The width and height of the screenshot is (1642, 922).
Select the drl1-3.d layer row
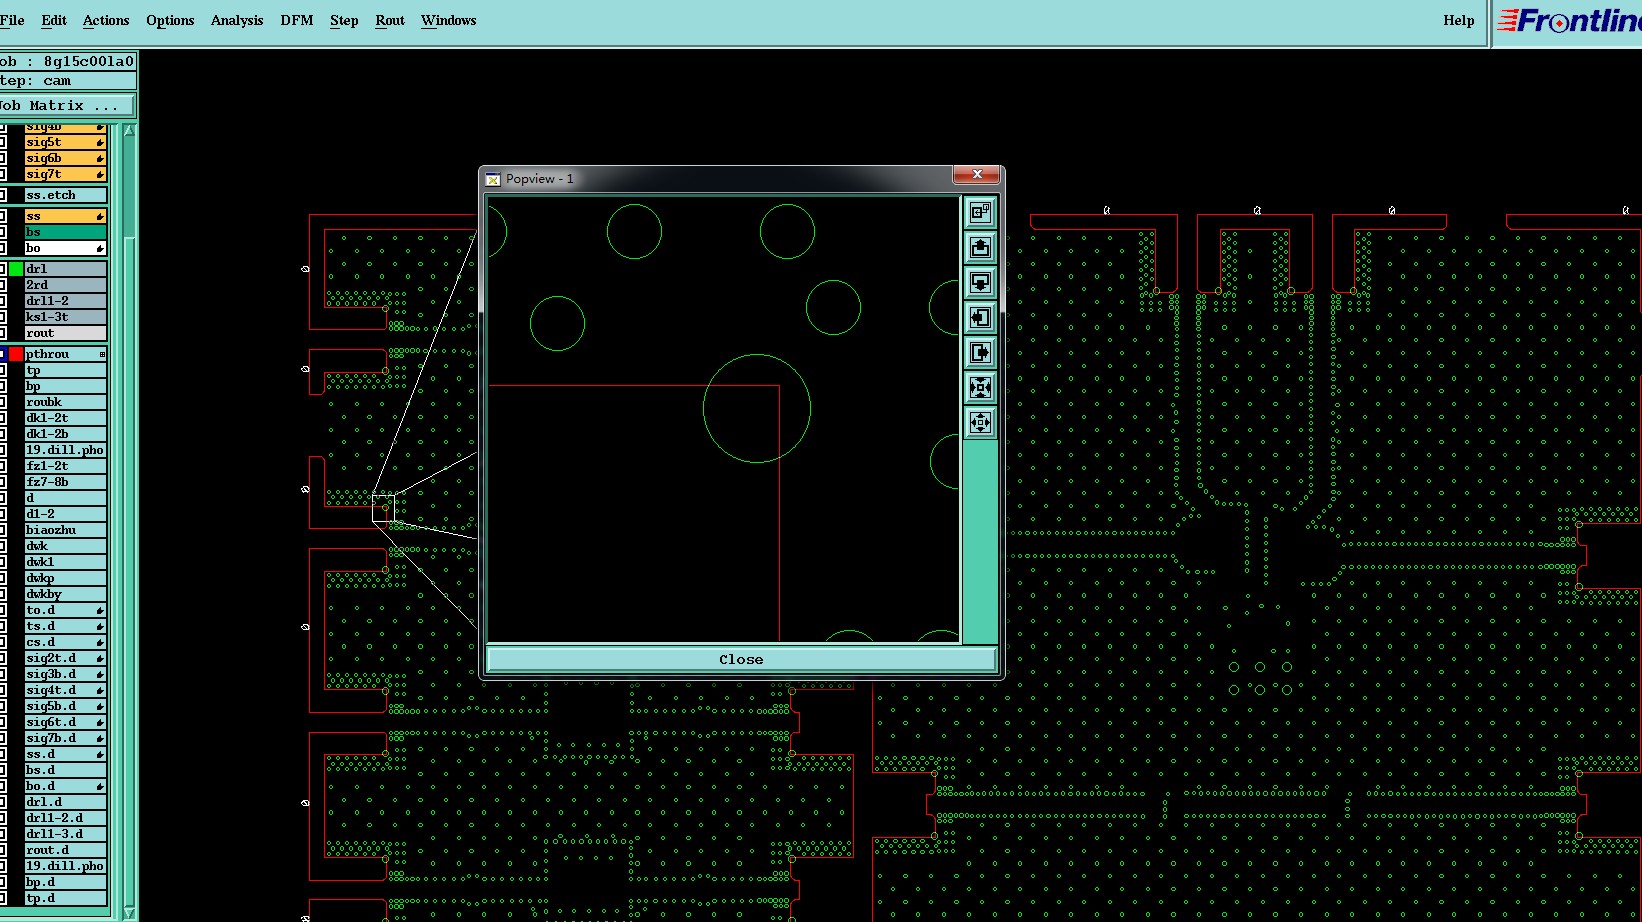[x=65, y=834]
